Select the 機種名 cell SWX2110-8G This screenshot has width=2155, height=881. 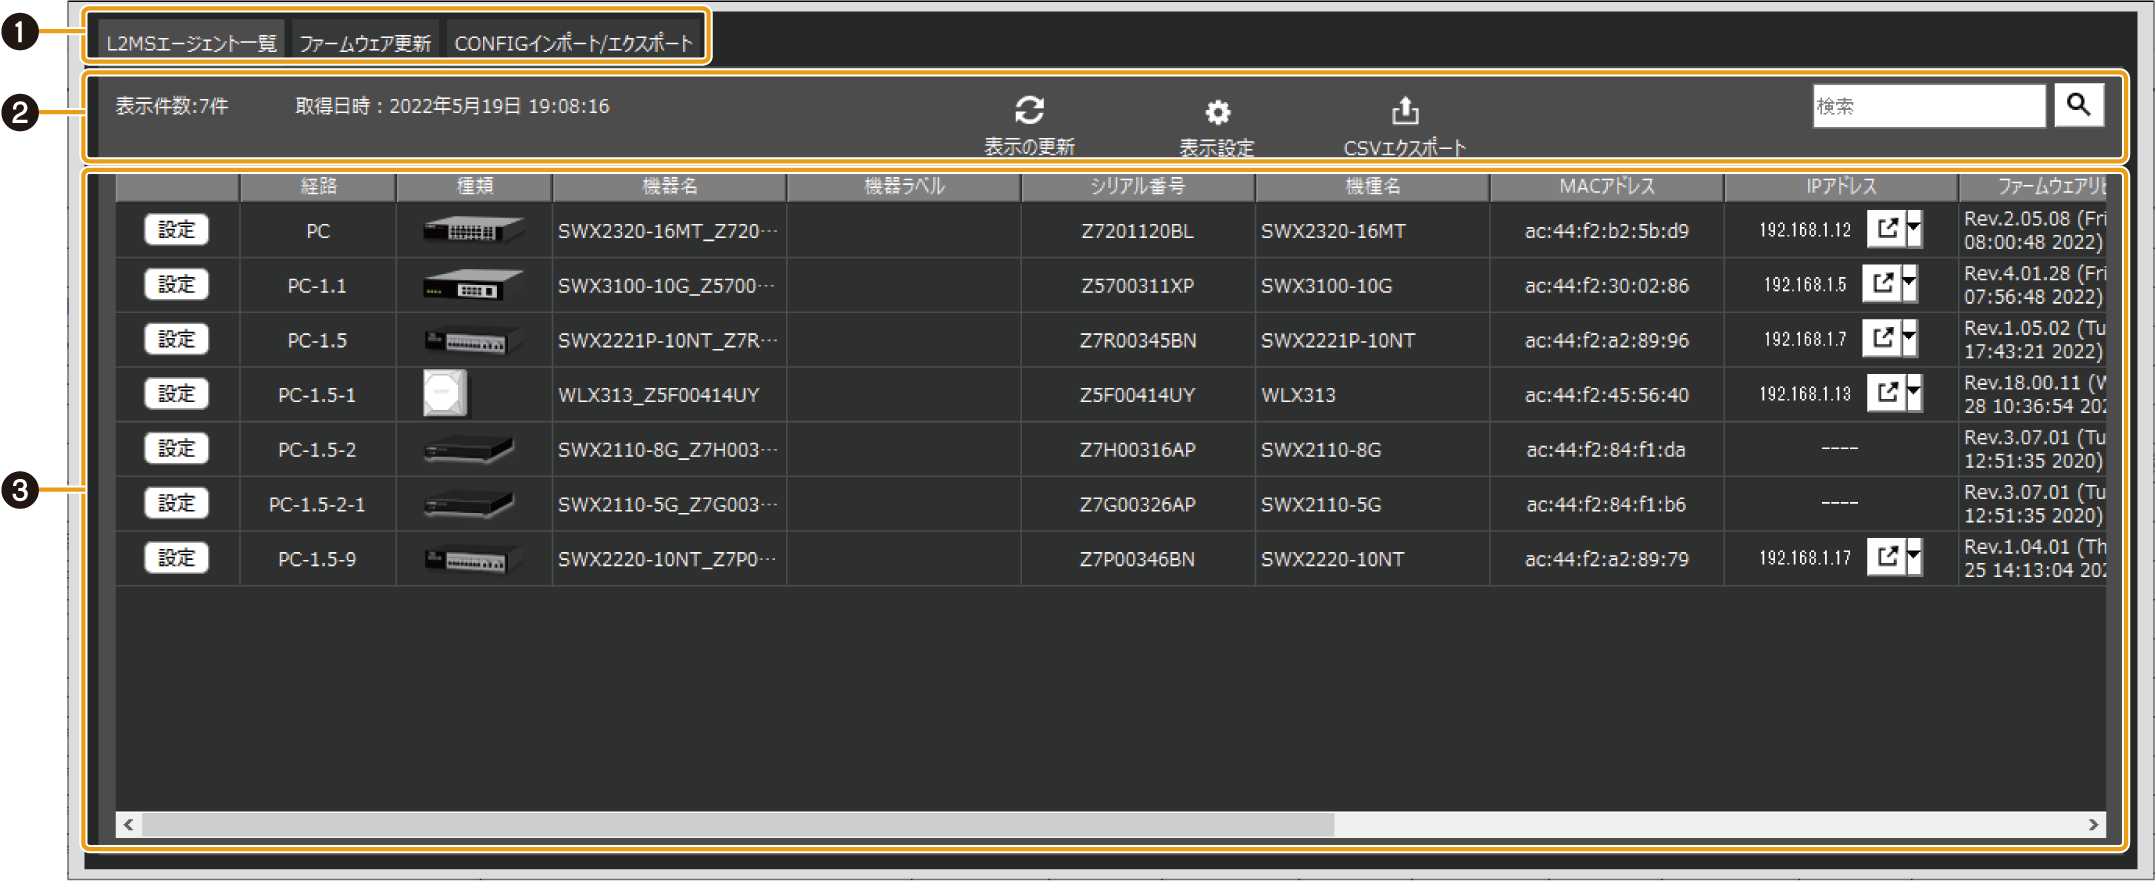click(1372, 450)
